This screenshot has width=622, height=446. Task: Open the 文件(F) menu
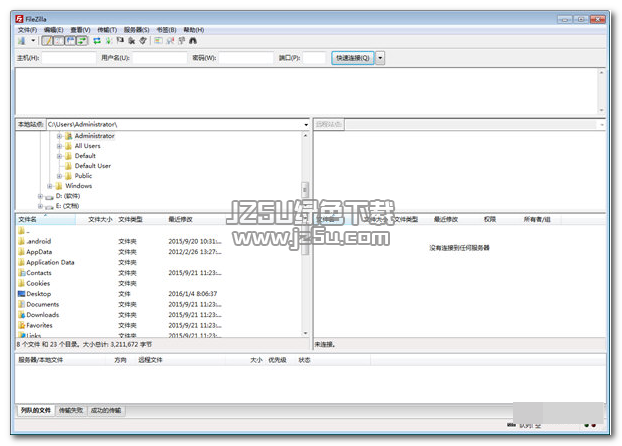[x=27, y=30]
